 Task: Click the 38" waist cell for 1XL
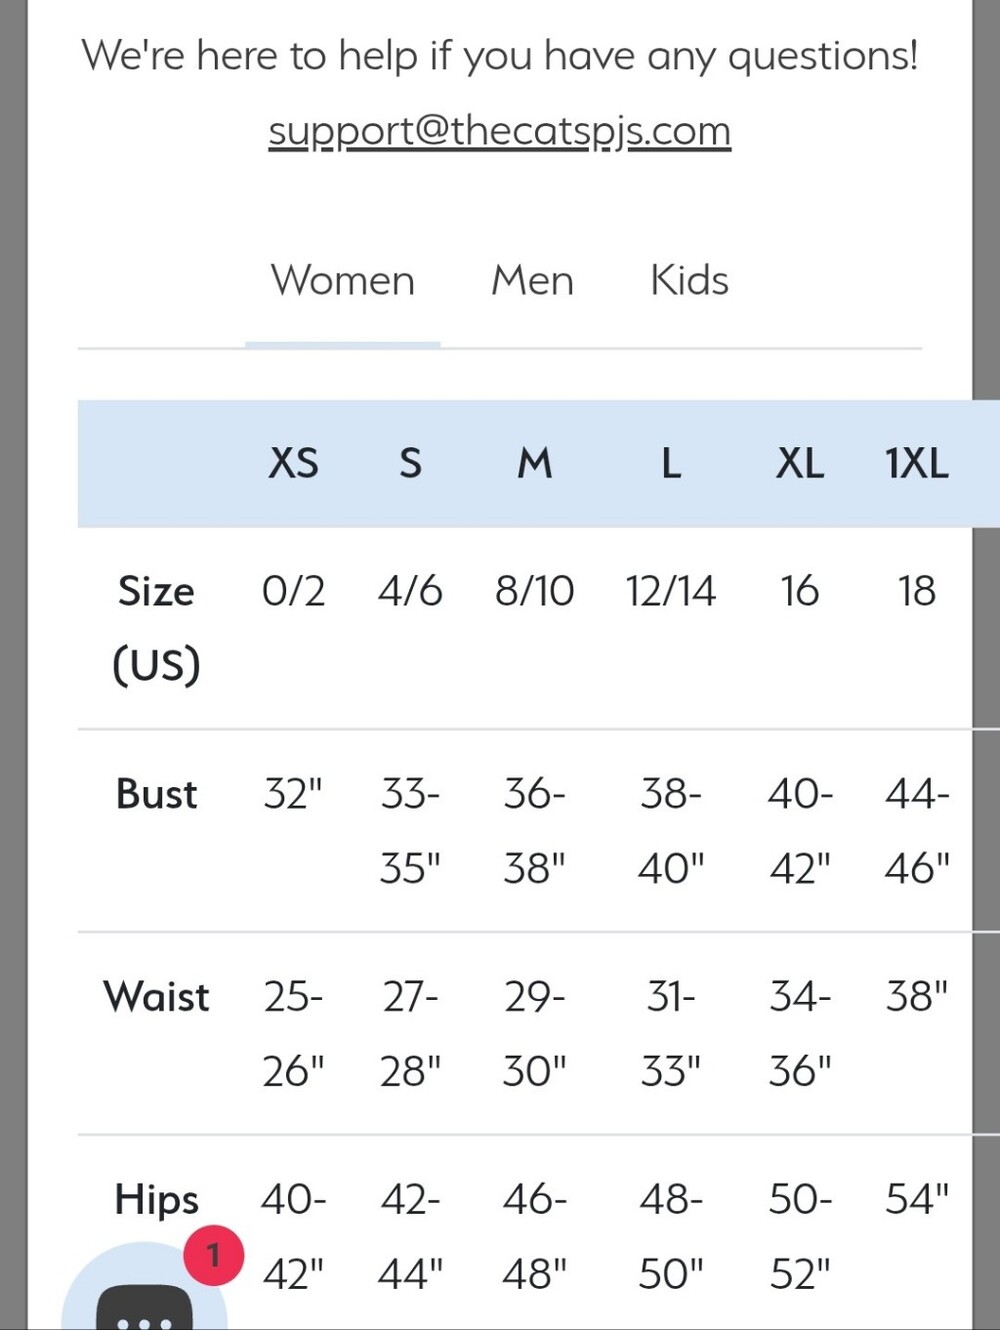pos(916,996)
